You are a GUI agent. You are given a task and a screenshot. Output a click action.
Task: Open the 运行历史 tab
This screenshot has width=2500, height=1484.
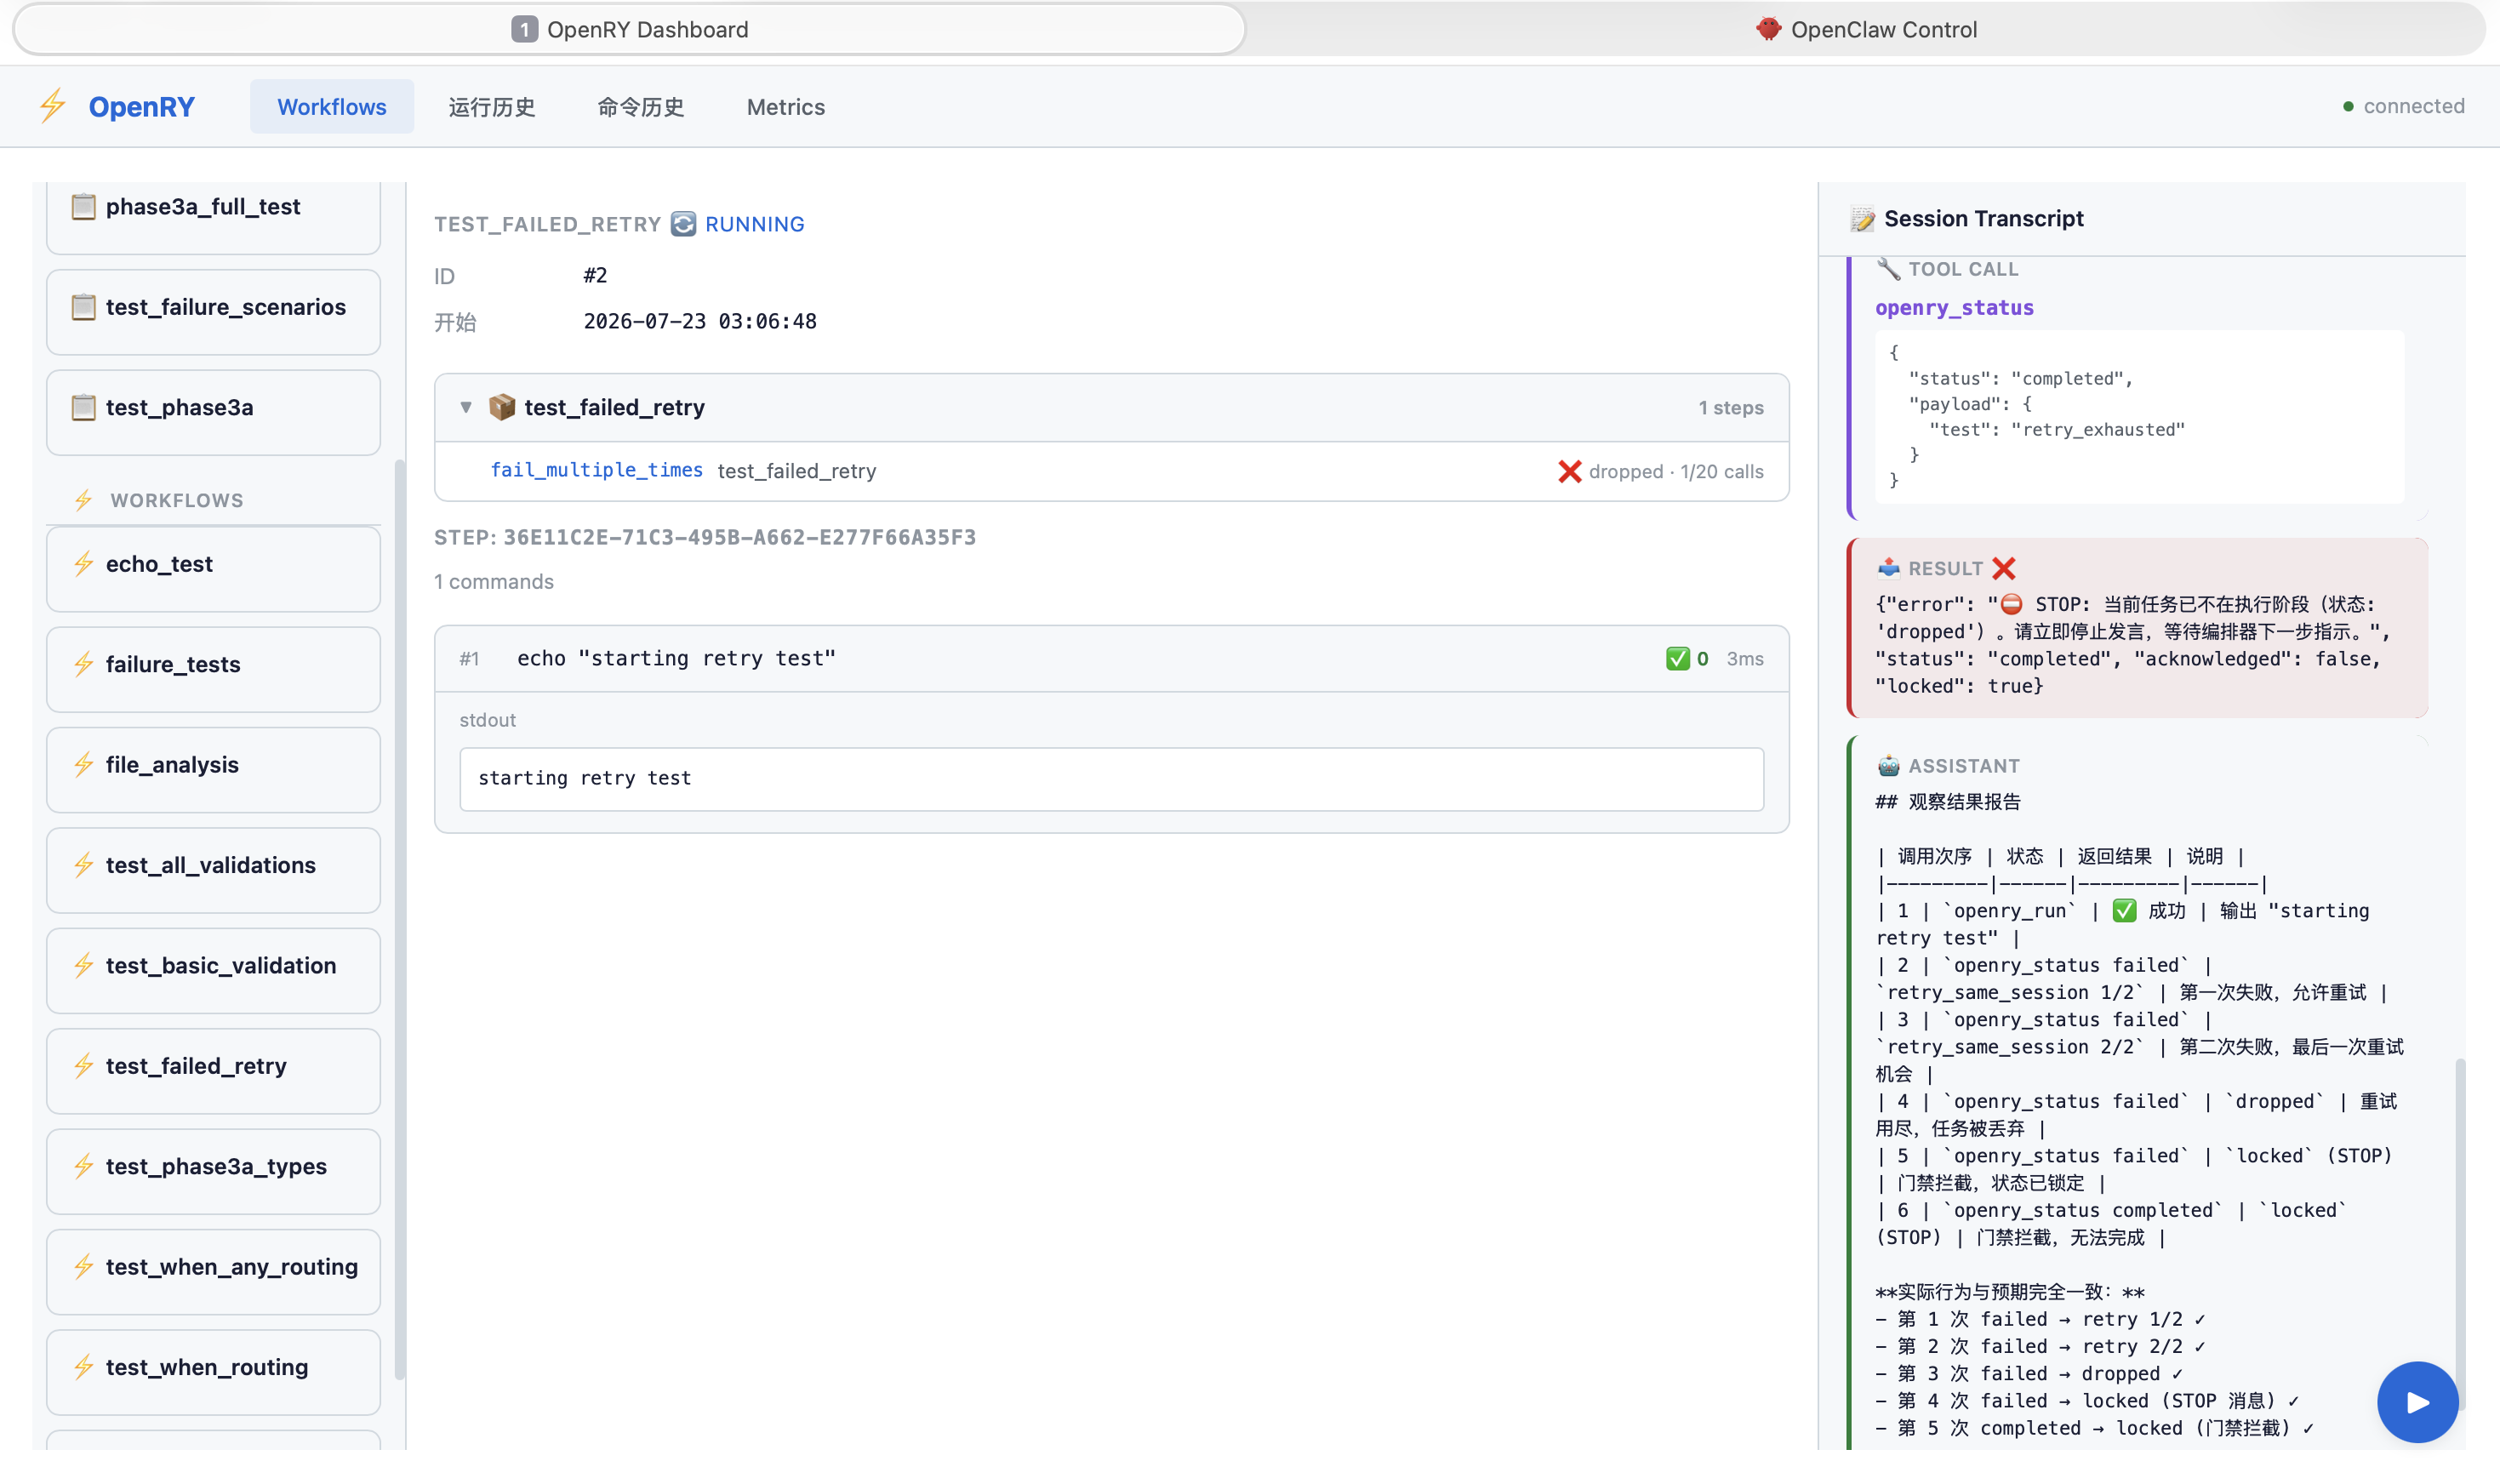tap(491, 106)
